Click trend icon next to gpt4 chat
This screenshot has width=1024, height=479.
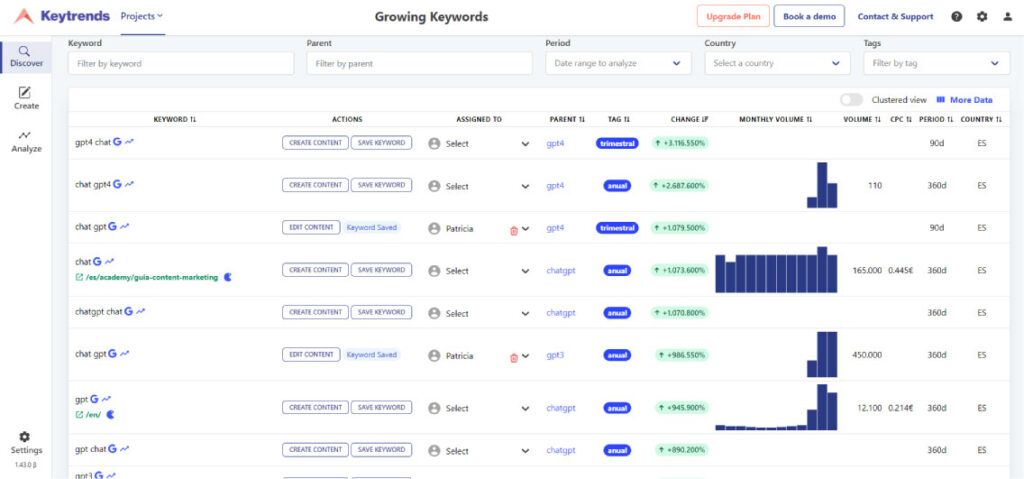coord(129,142)
